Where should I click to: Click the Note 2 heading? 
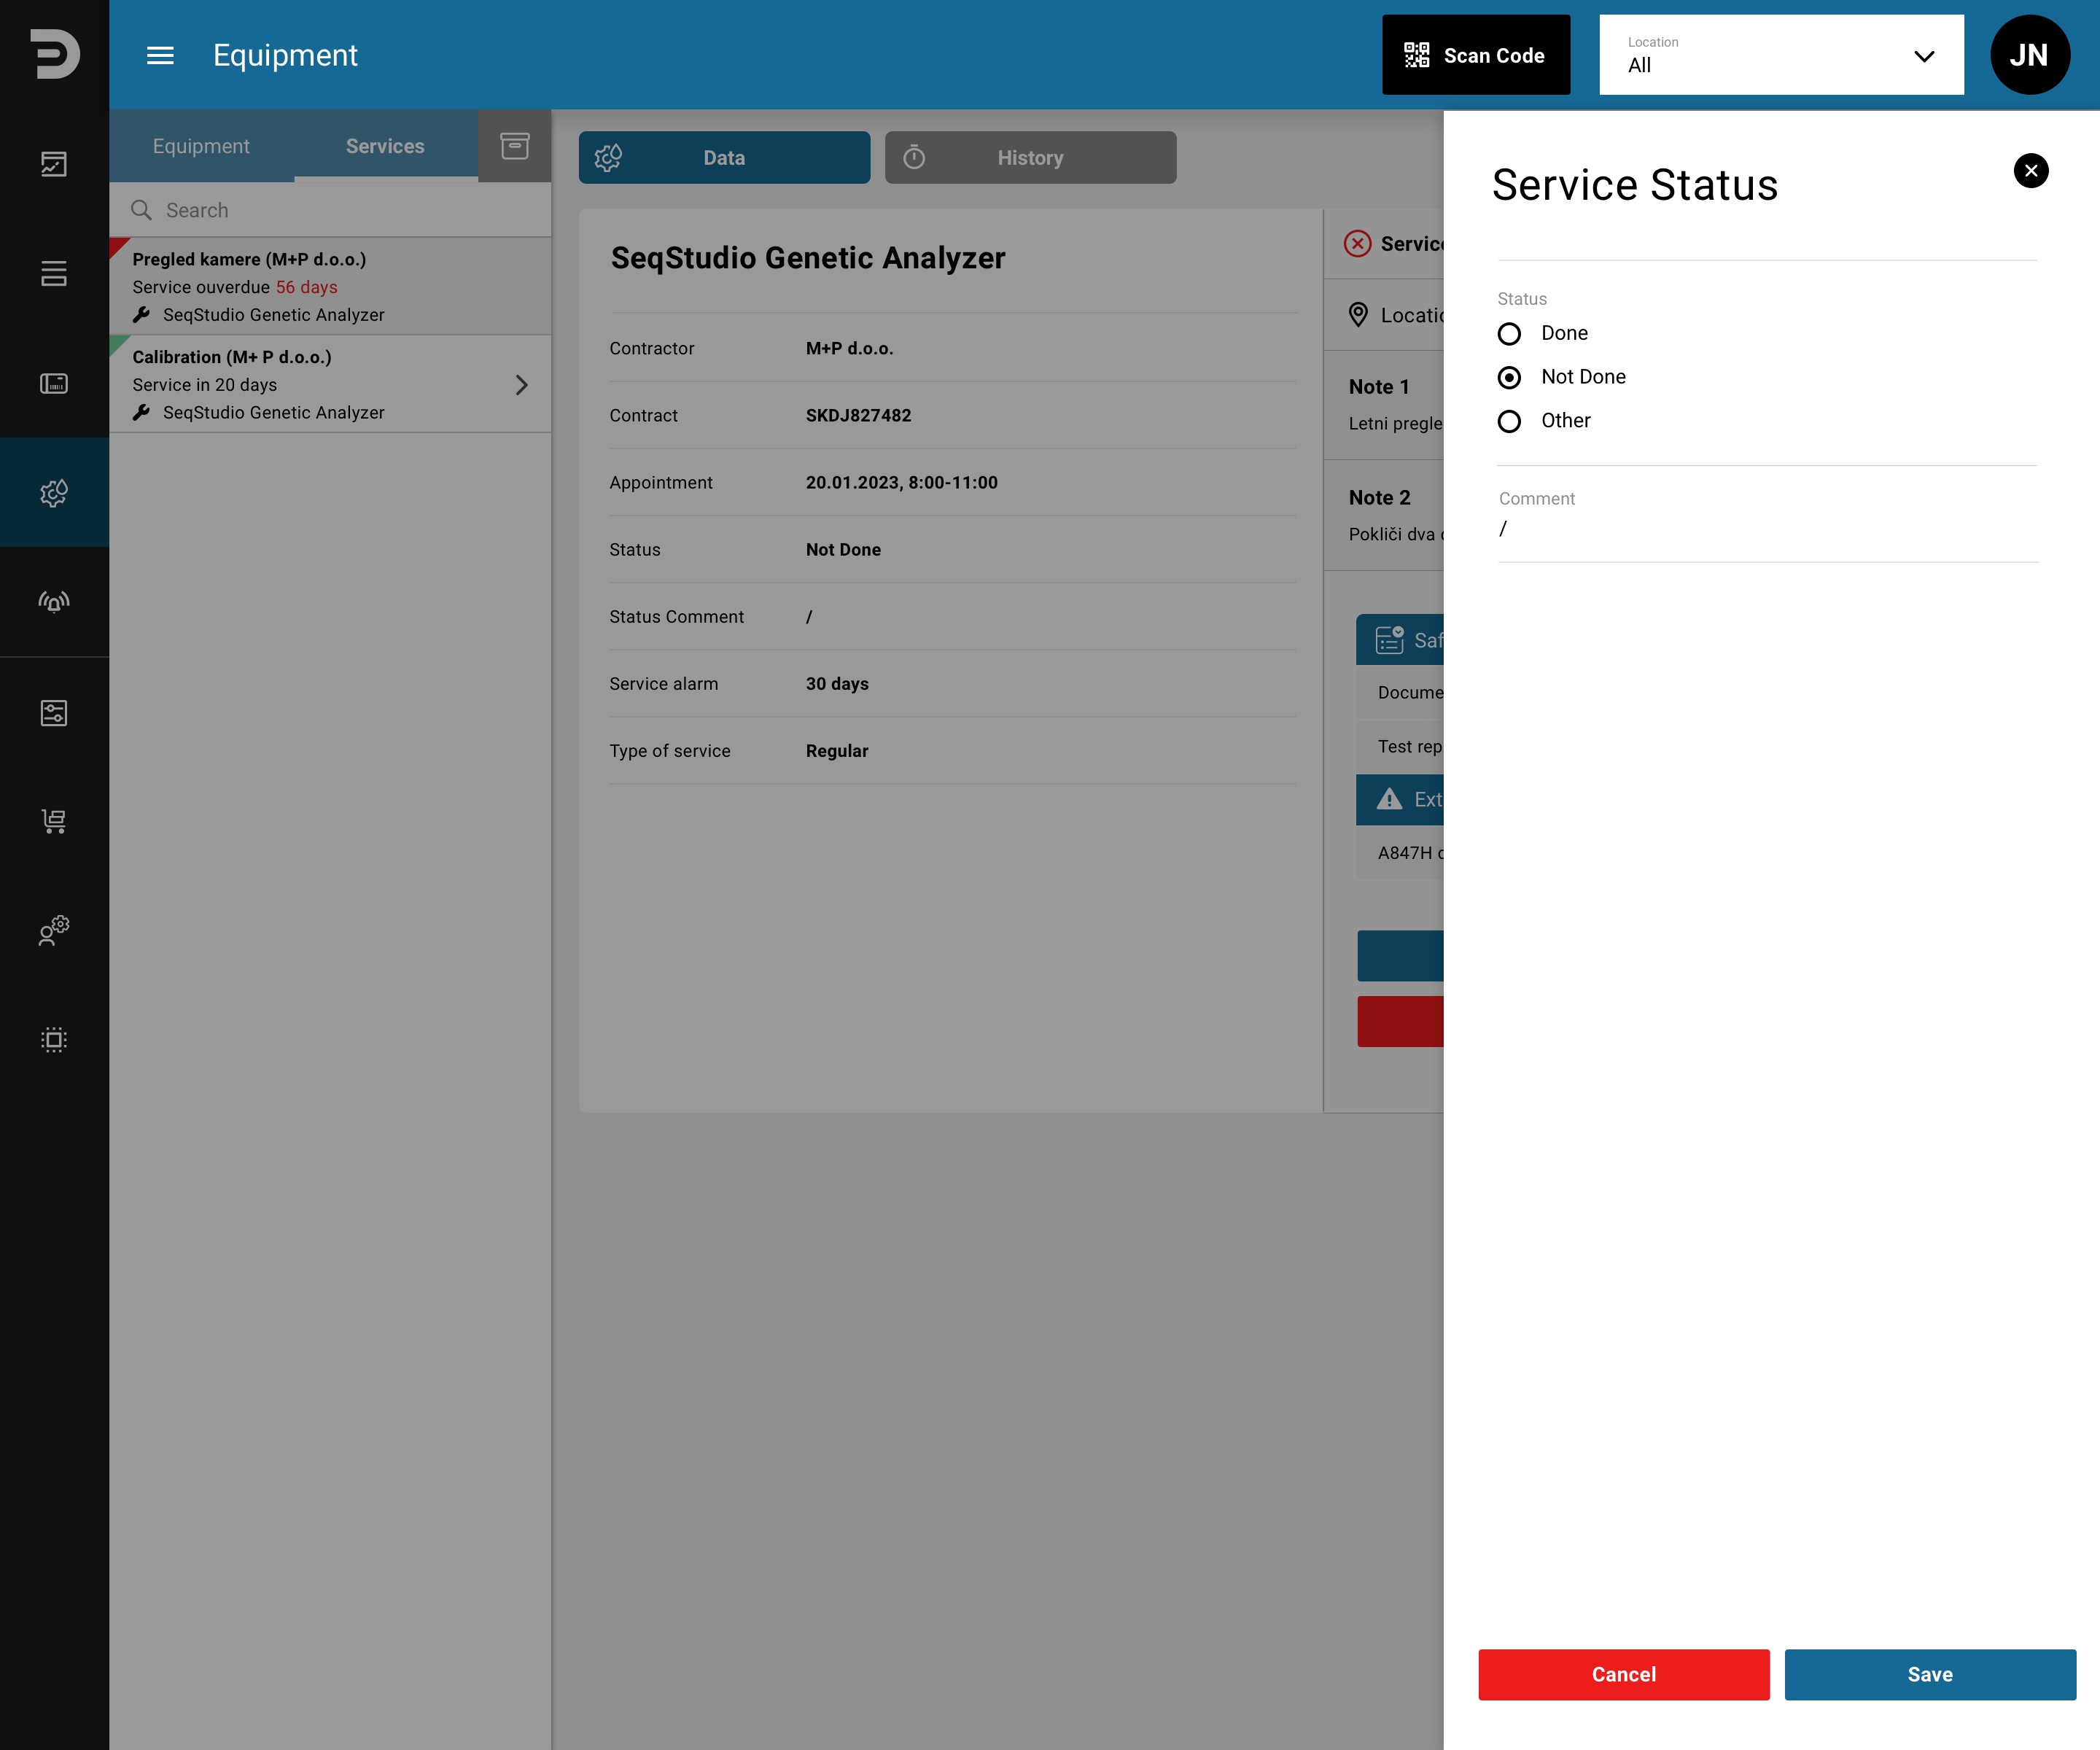(1379, 498)
